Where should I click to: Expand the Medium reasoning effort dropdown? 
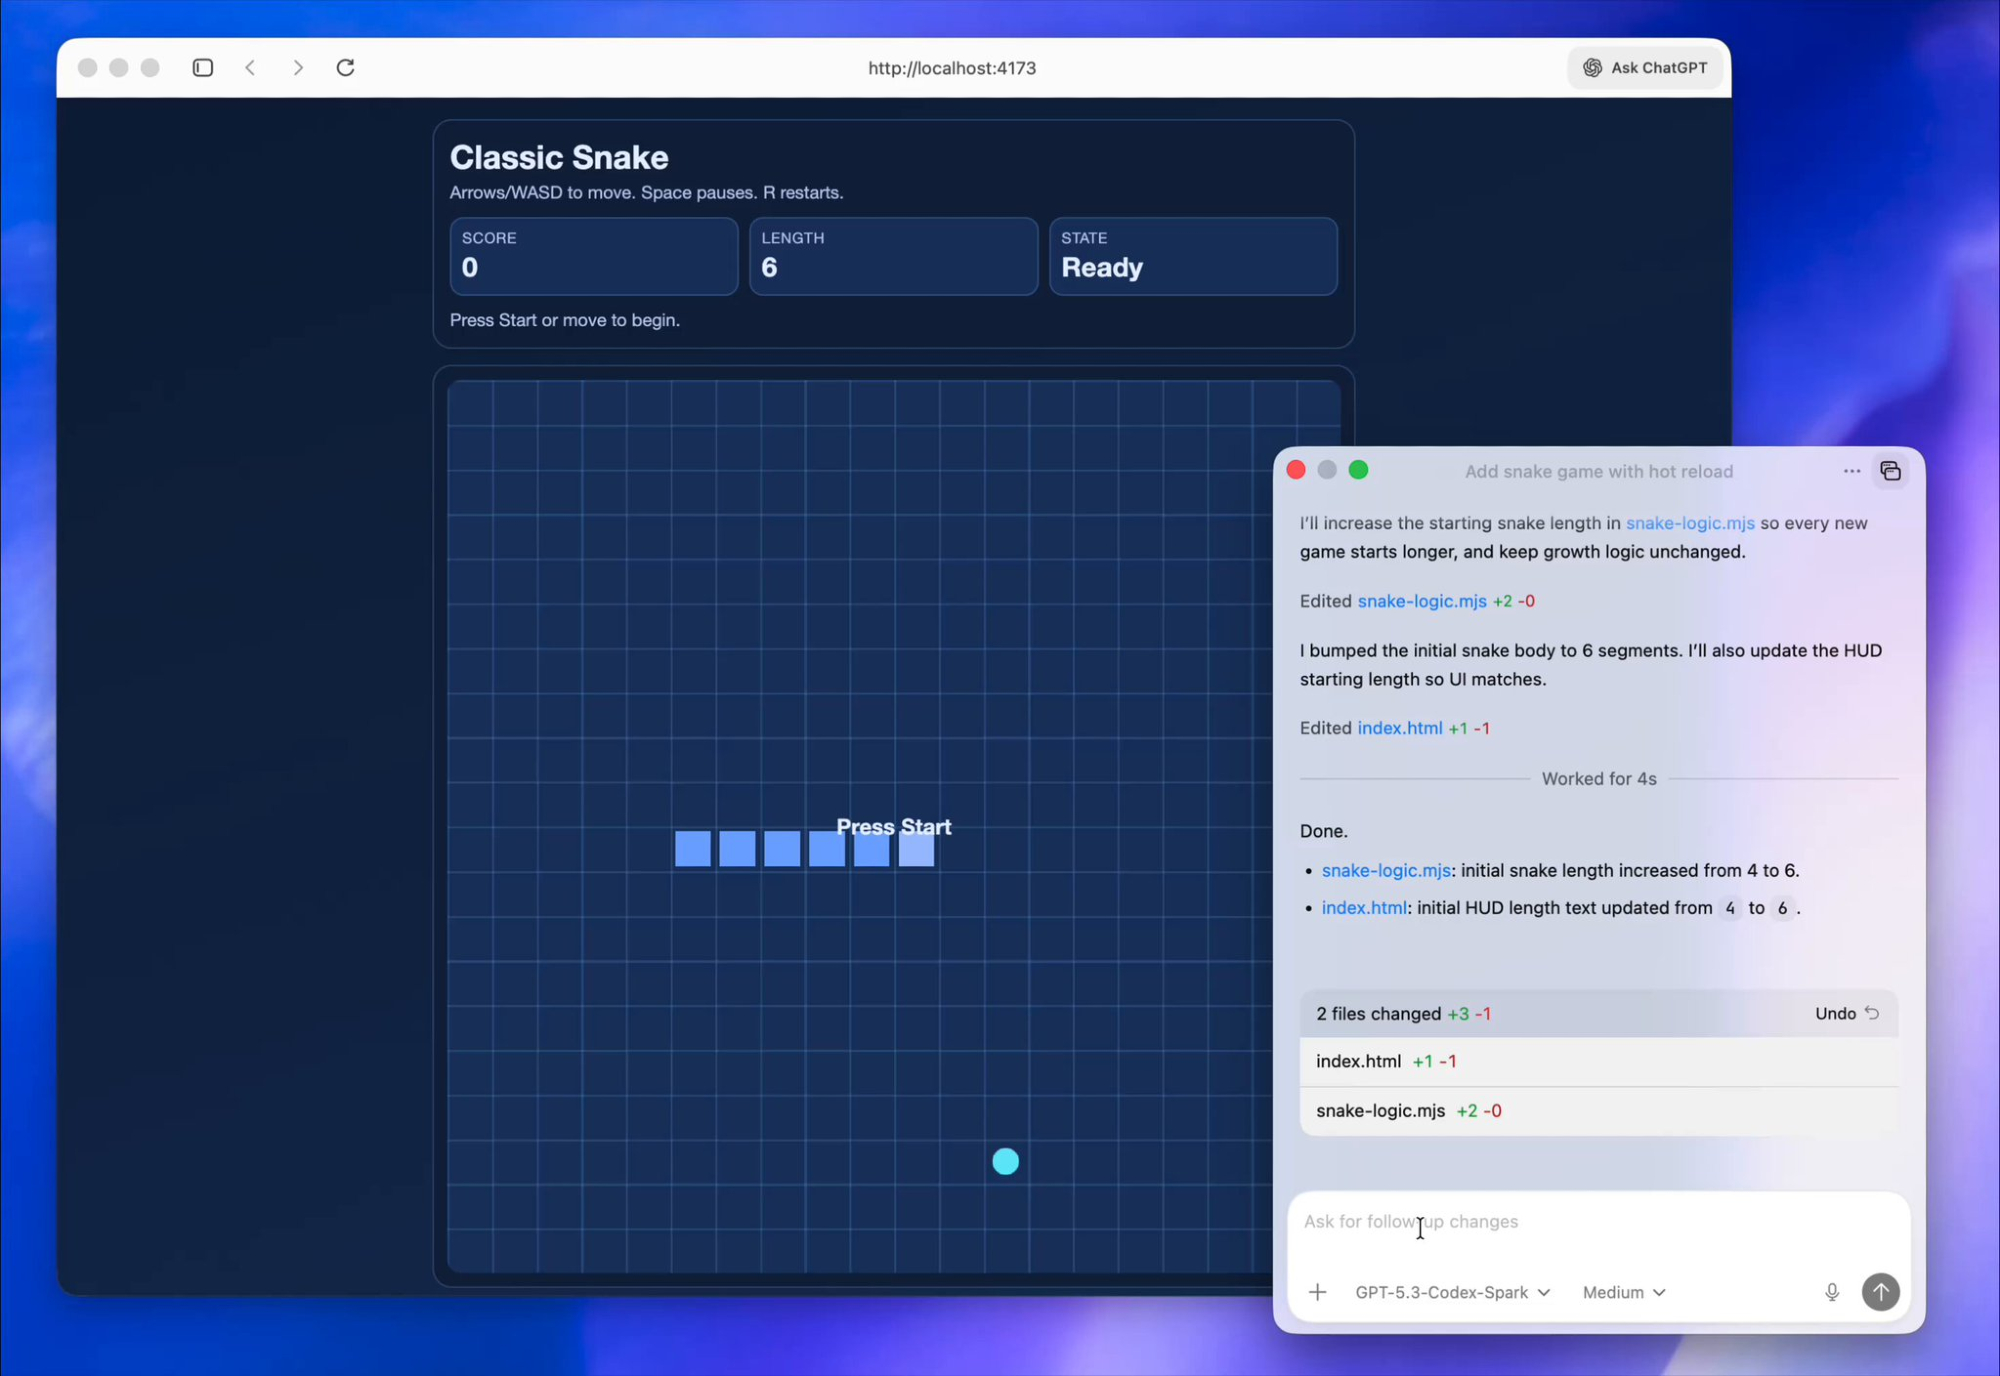pos(1623,1292)
